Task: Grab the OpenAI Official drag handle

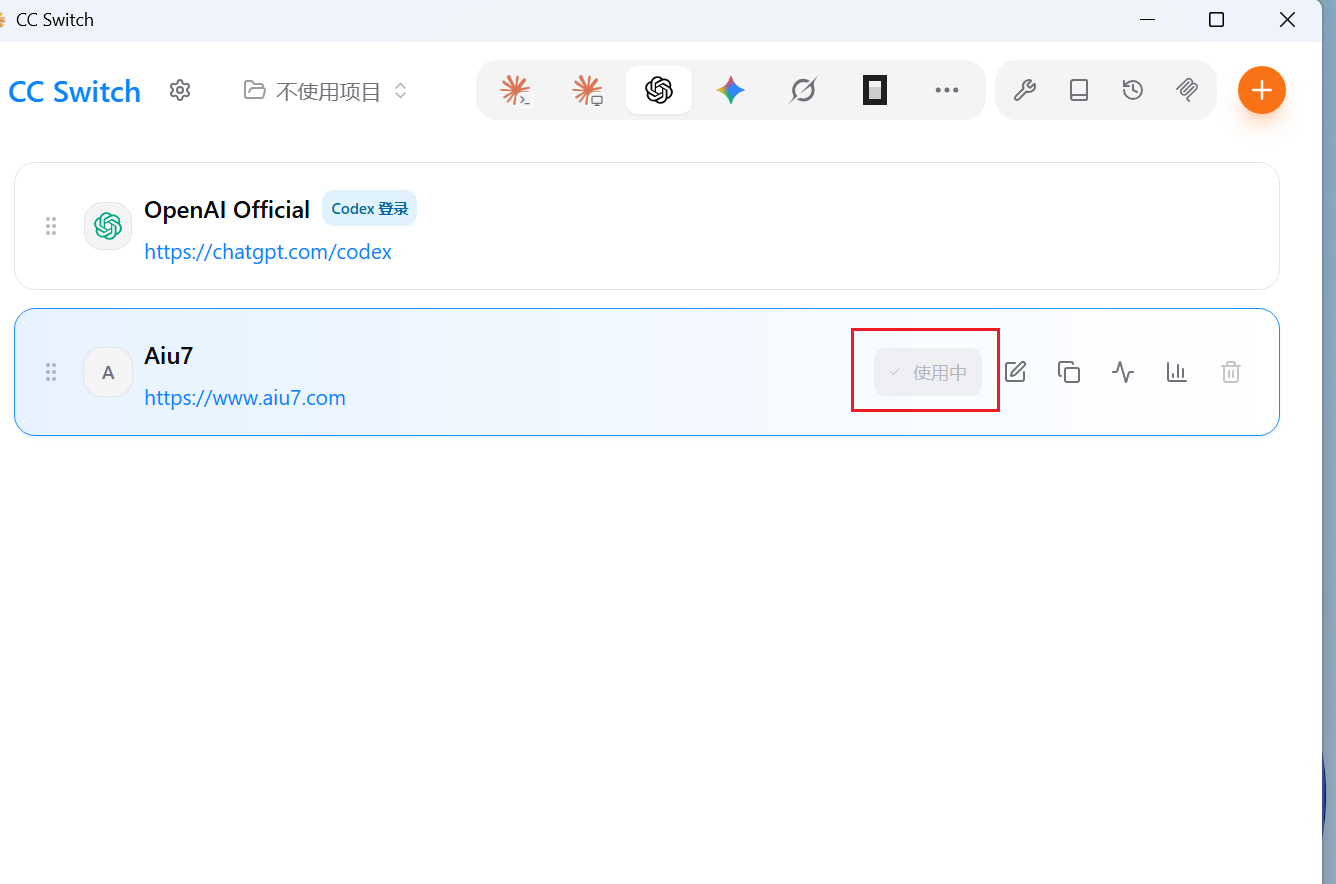Action: (51, 226)
